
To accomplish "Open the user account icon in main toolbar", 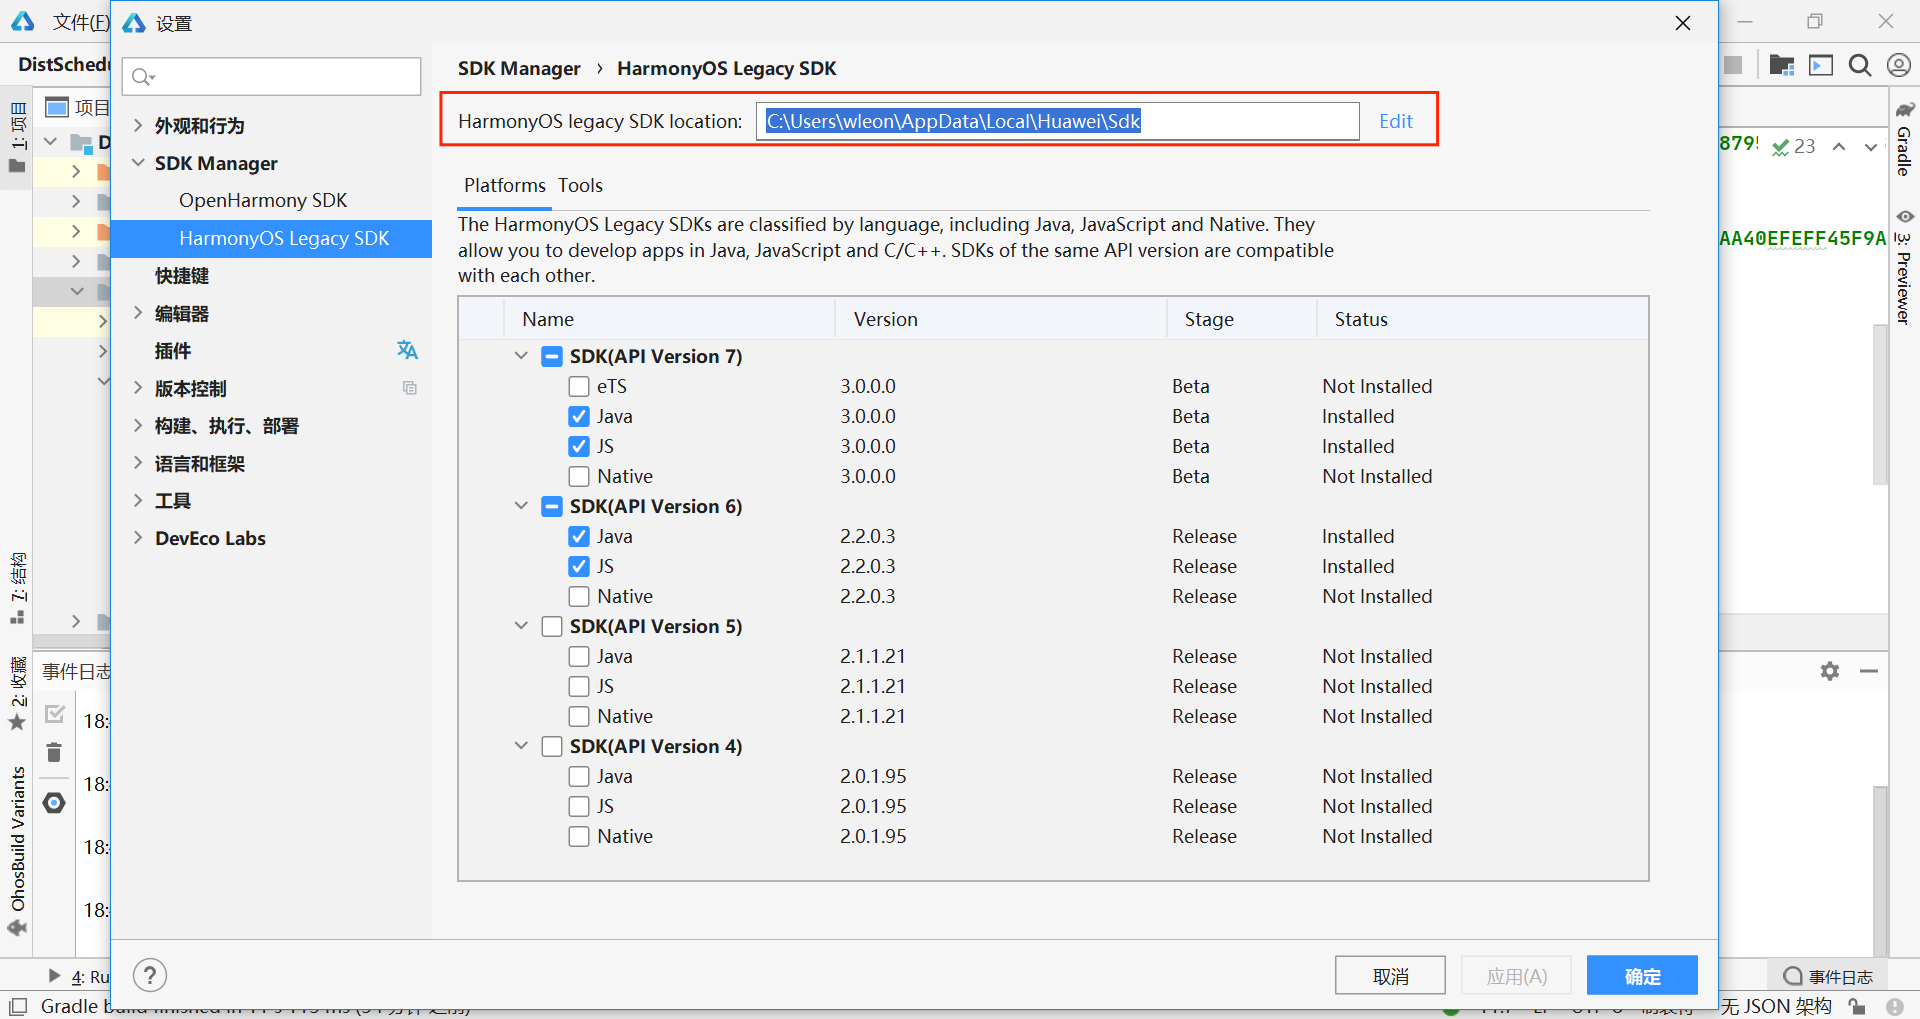I will (x=1899, y=65).
